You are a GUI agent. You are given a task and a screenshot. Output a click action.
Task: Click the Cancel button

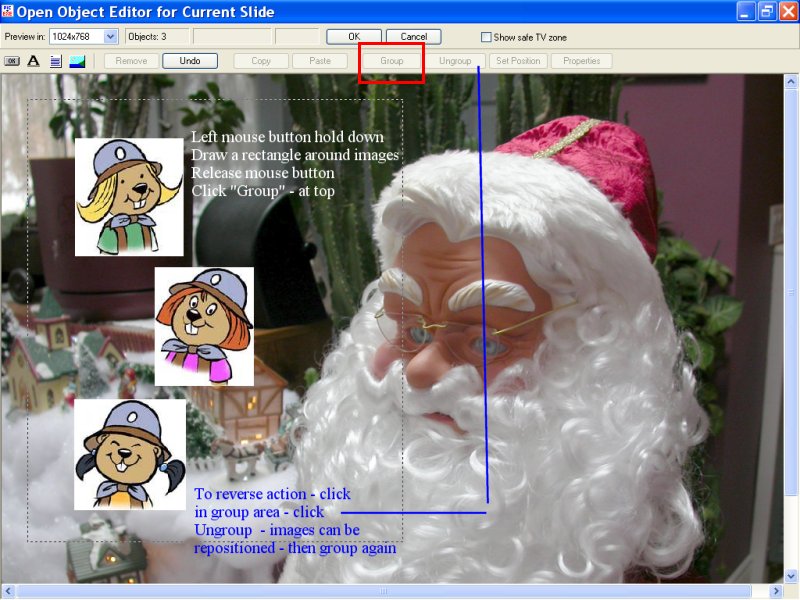[x=414, y=37]
